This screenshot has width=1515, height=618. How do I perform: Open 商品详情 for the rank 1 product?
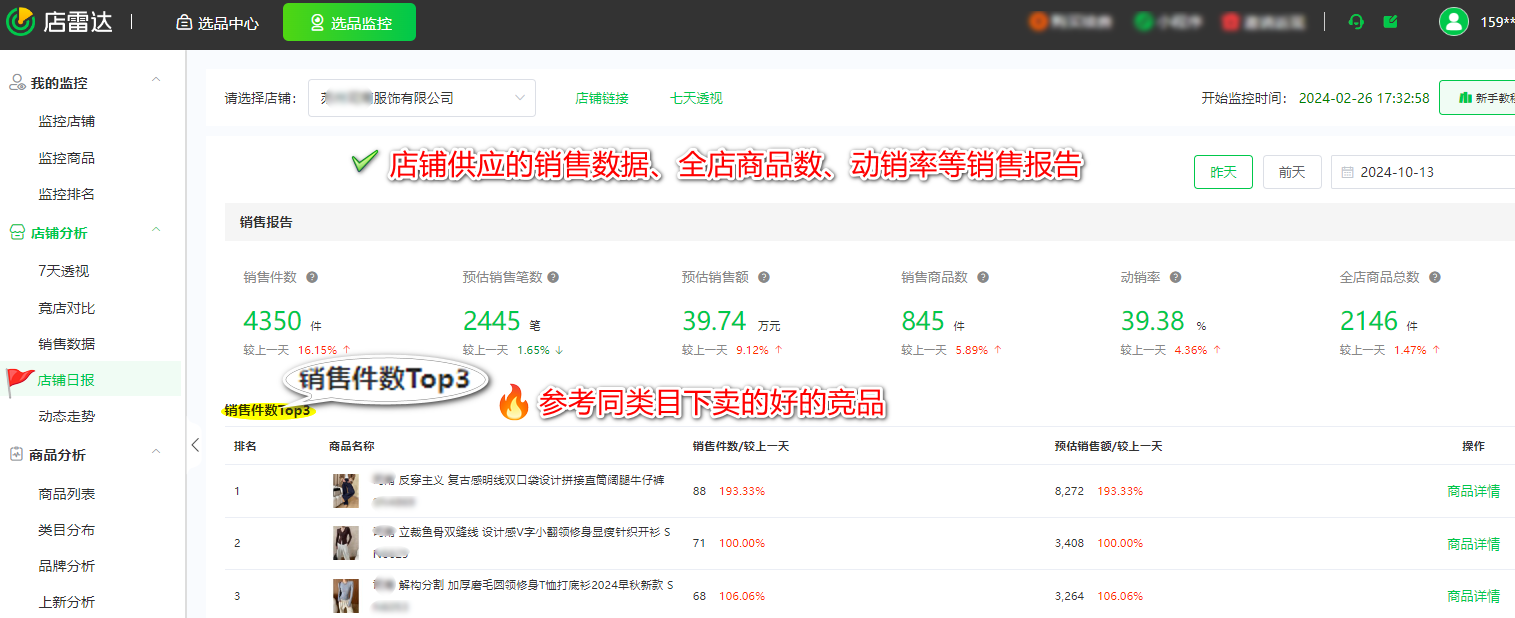tap(1473, 491)
